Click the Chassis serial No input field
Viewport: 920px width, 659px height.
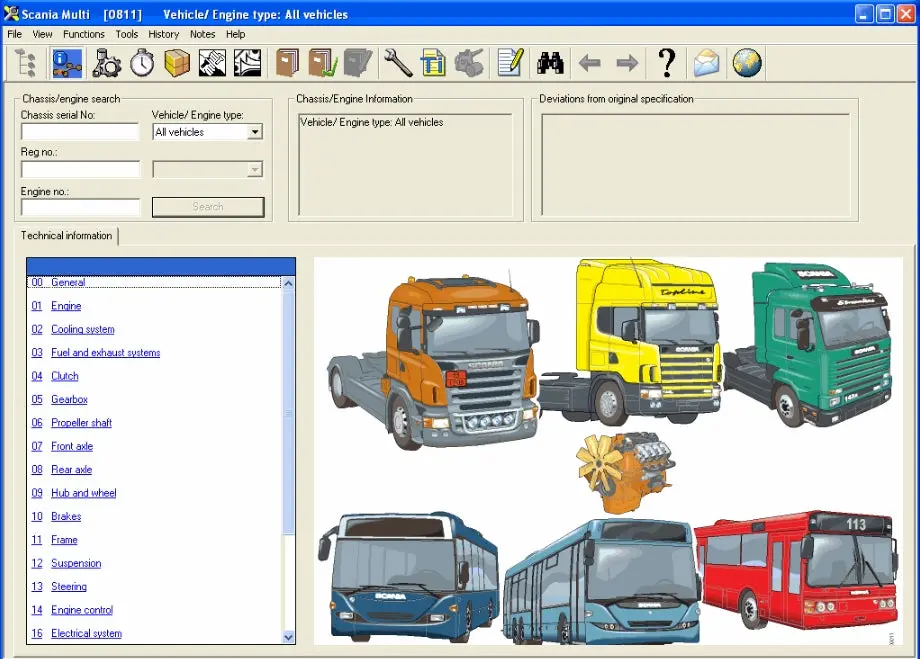tap(80, 132)
